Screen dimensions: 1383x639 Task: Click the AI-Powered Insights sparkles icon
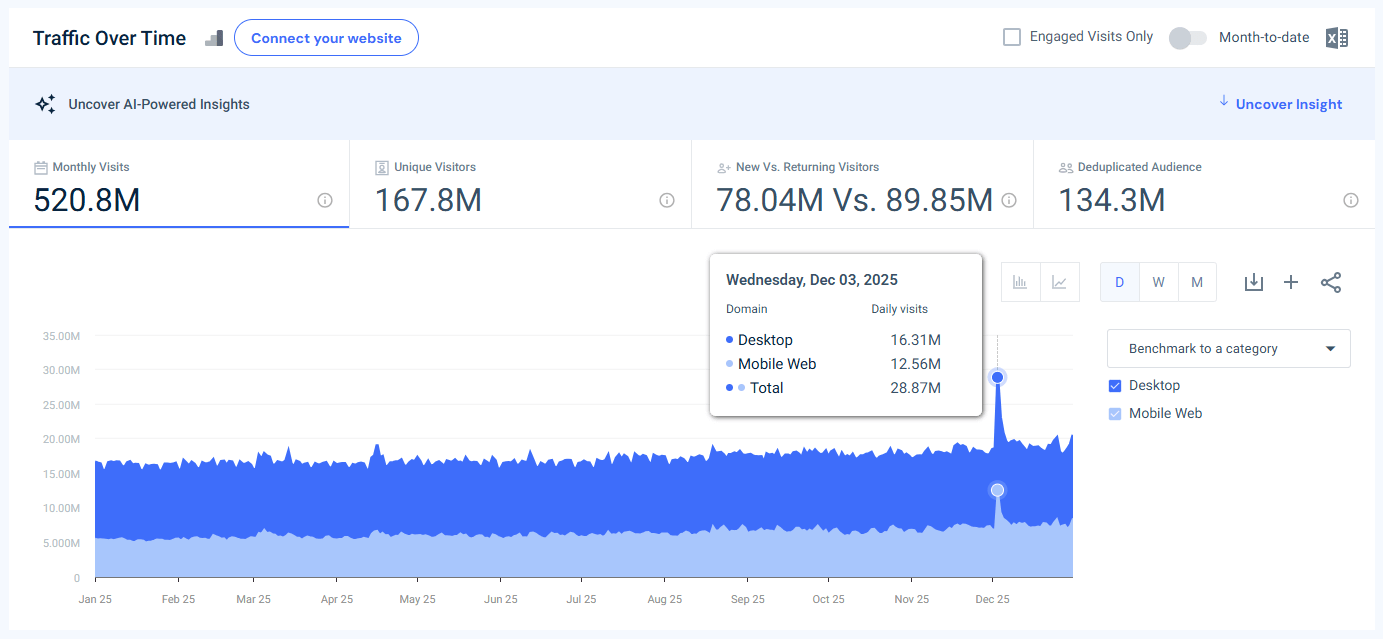coord(45,103)
